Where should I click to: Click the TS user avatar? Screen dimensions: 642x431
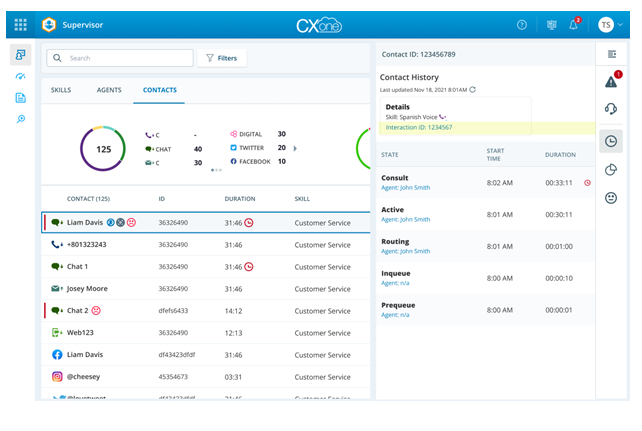(606, 25)
